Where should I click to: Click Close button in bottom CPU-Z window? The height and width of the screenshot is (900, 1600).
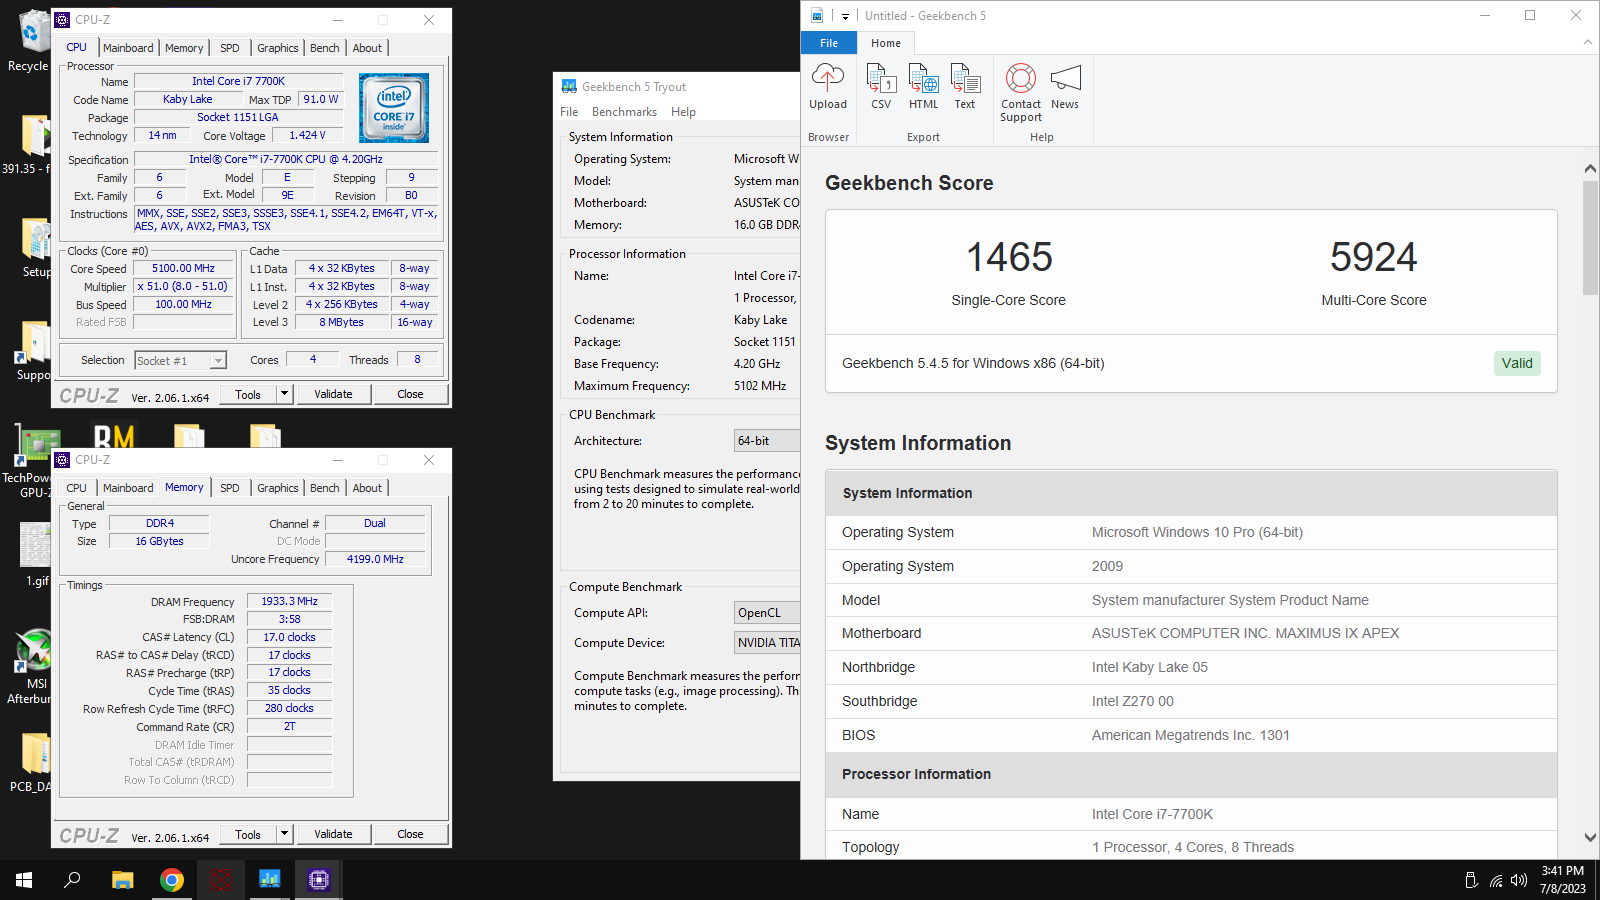pyautogui.click(x=410, y=834)
